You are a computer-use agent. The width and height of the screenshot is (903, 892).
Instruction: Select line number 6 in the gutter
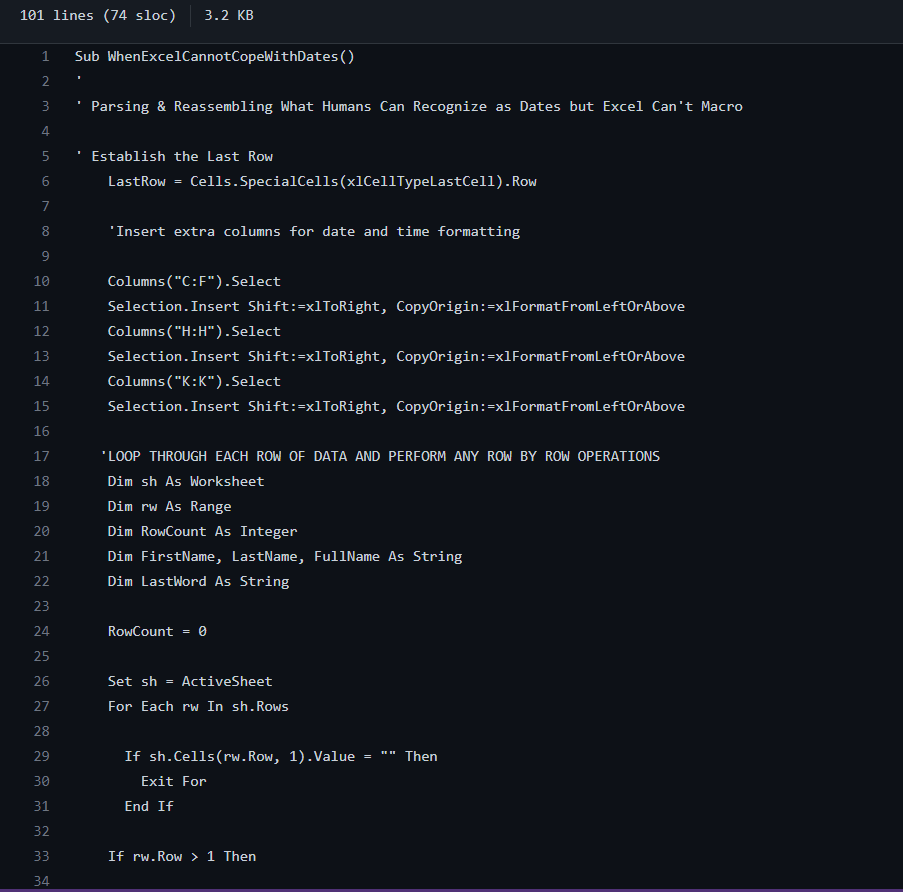tap(45, 181)
